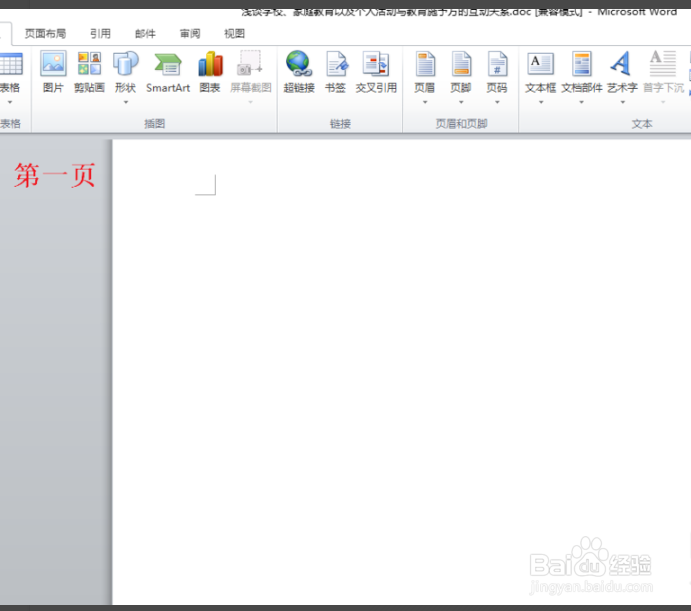Expand the 屏幕截图 dropdown arrow
Screen dimensions: 691x611
coord(250,102)
